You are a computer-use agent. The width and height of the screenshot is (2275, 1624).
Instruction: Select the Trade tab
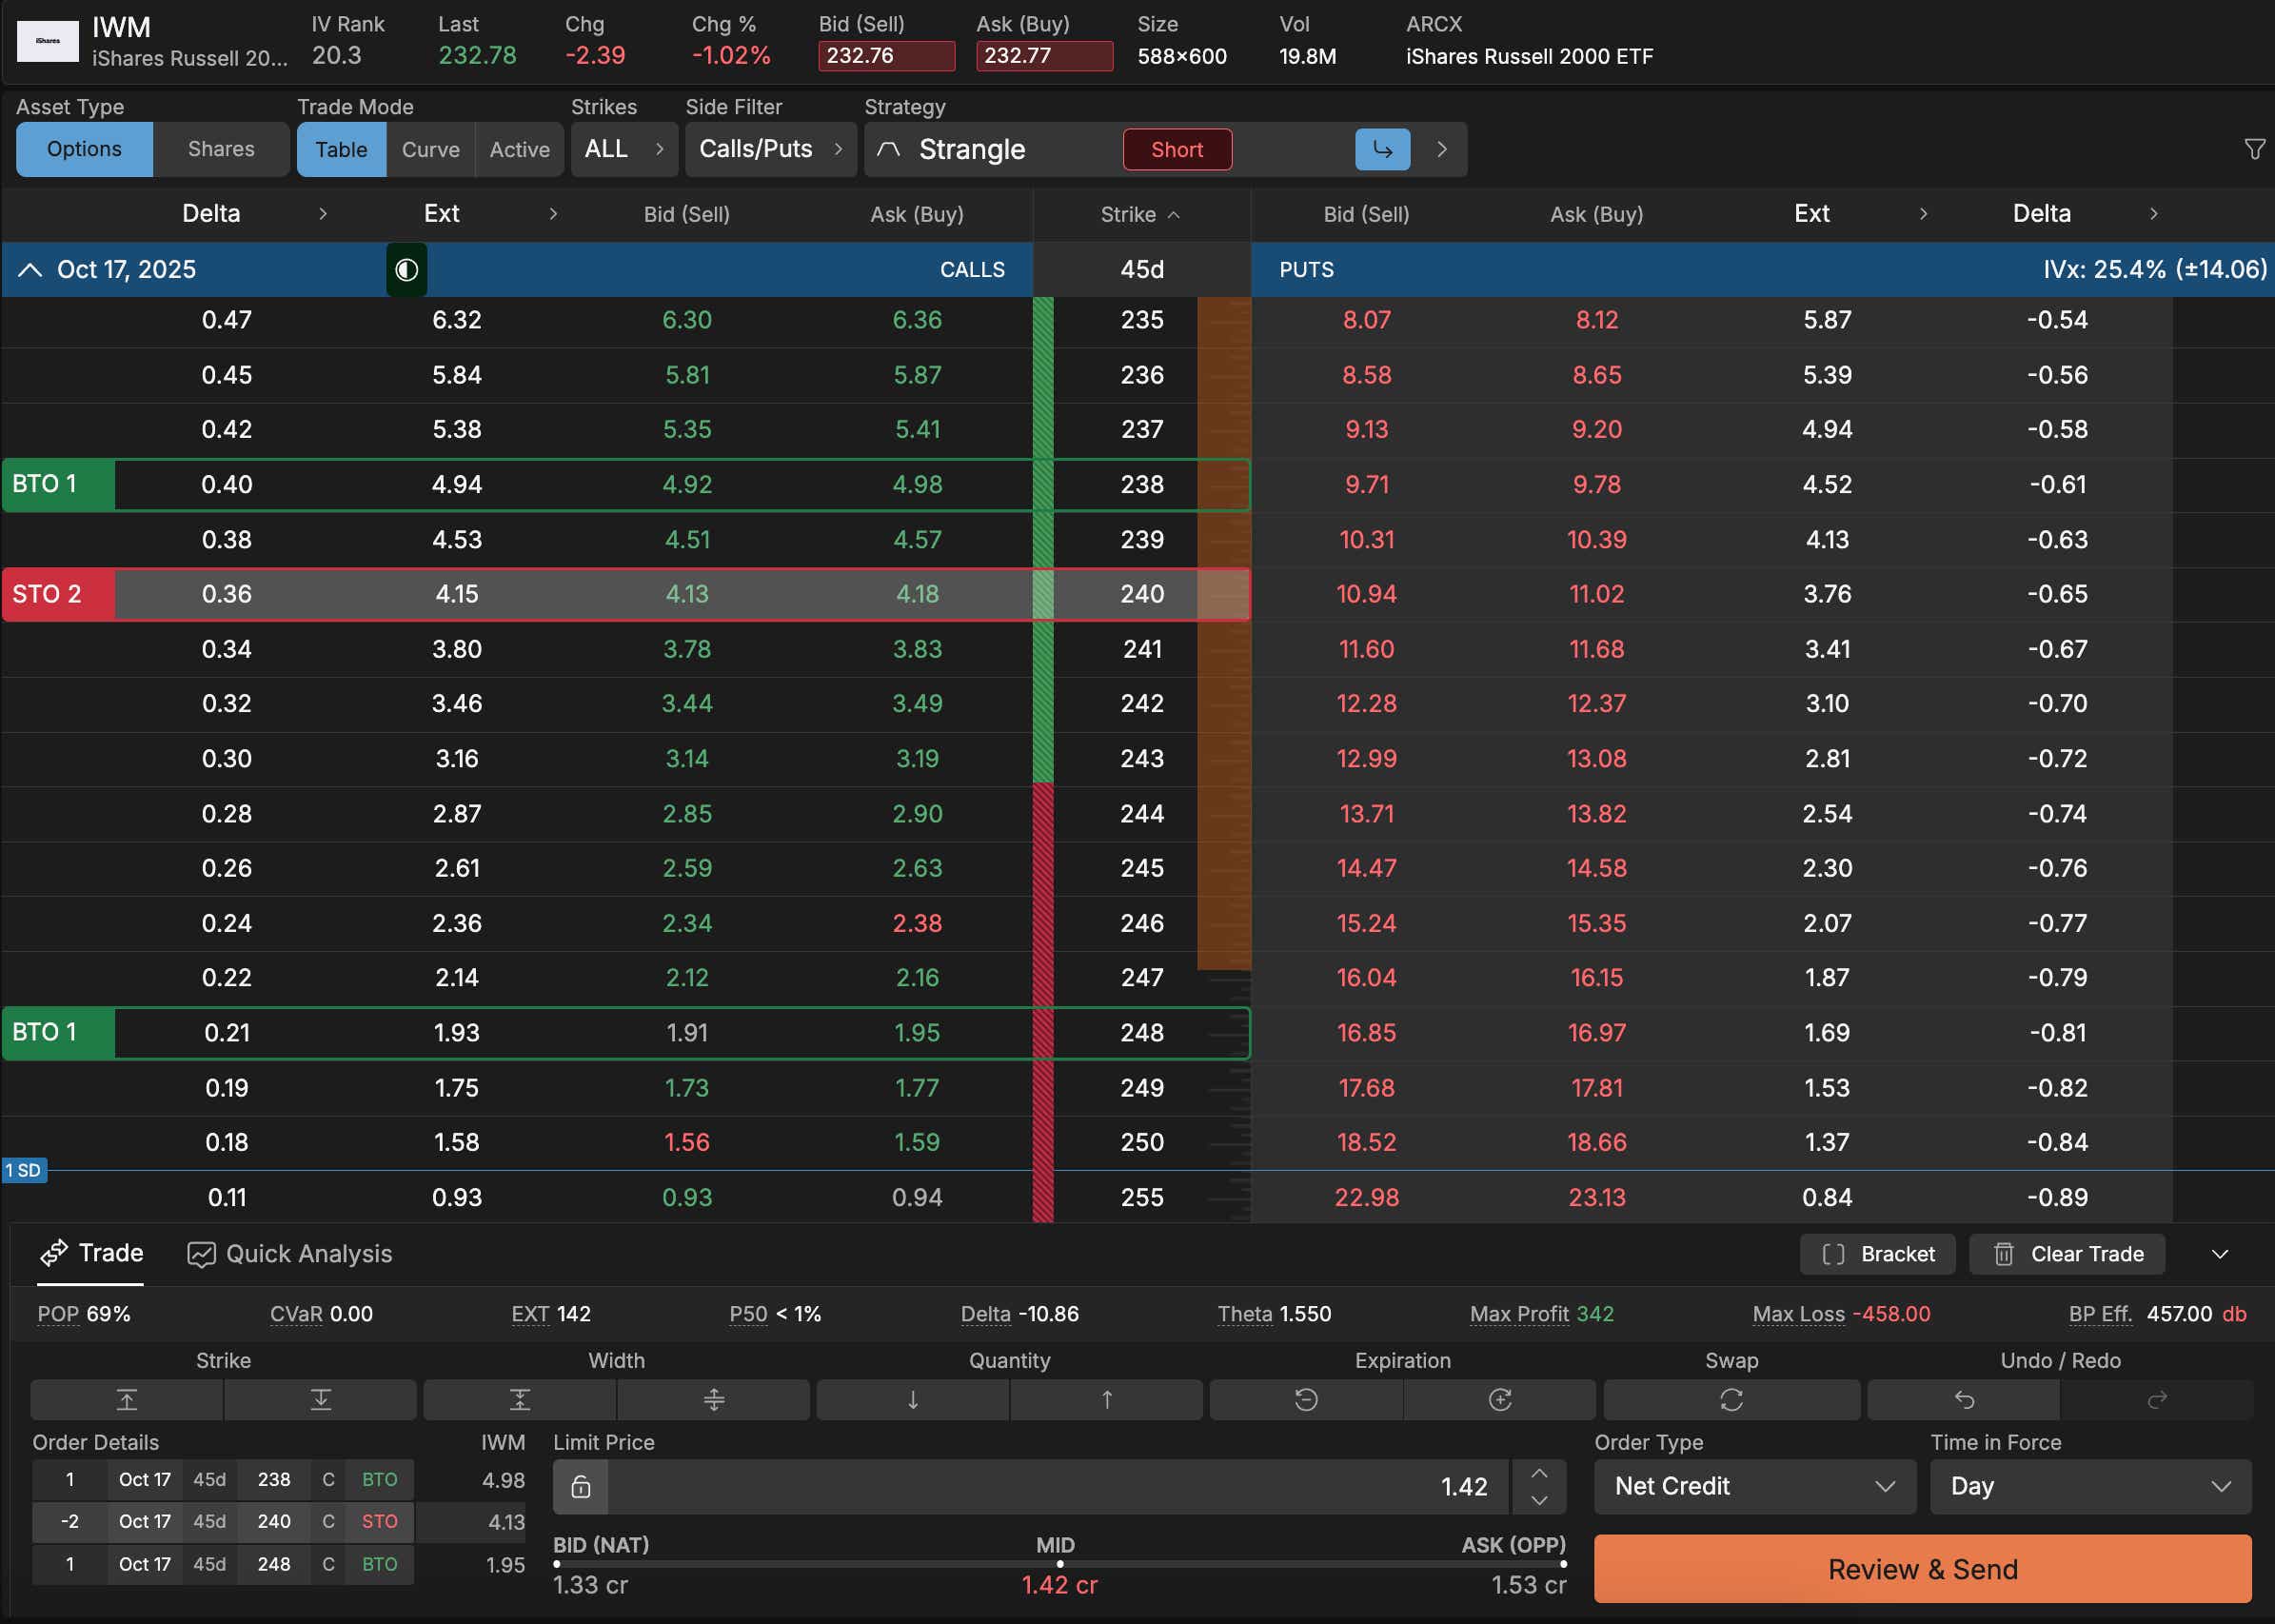coord(91,1253)
